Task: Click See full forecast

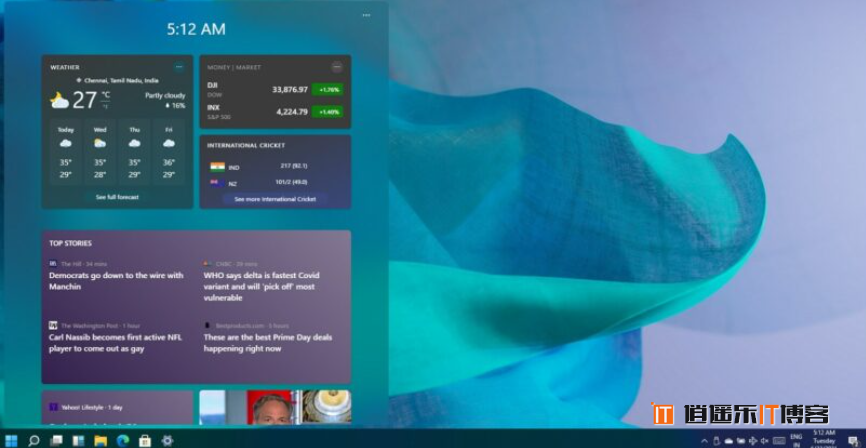Action: point(117,197)
